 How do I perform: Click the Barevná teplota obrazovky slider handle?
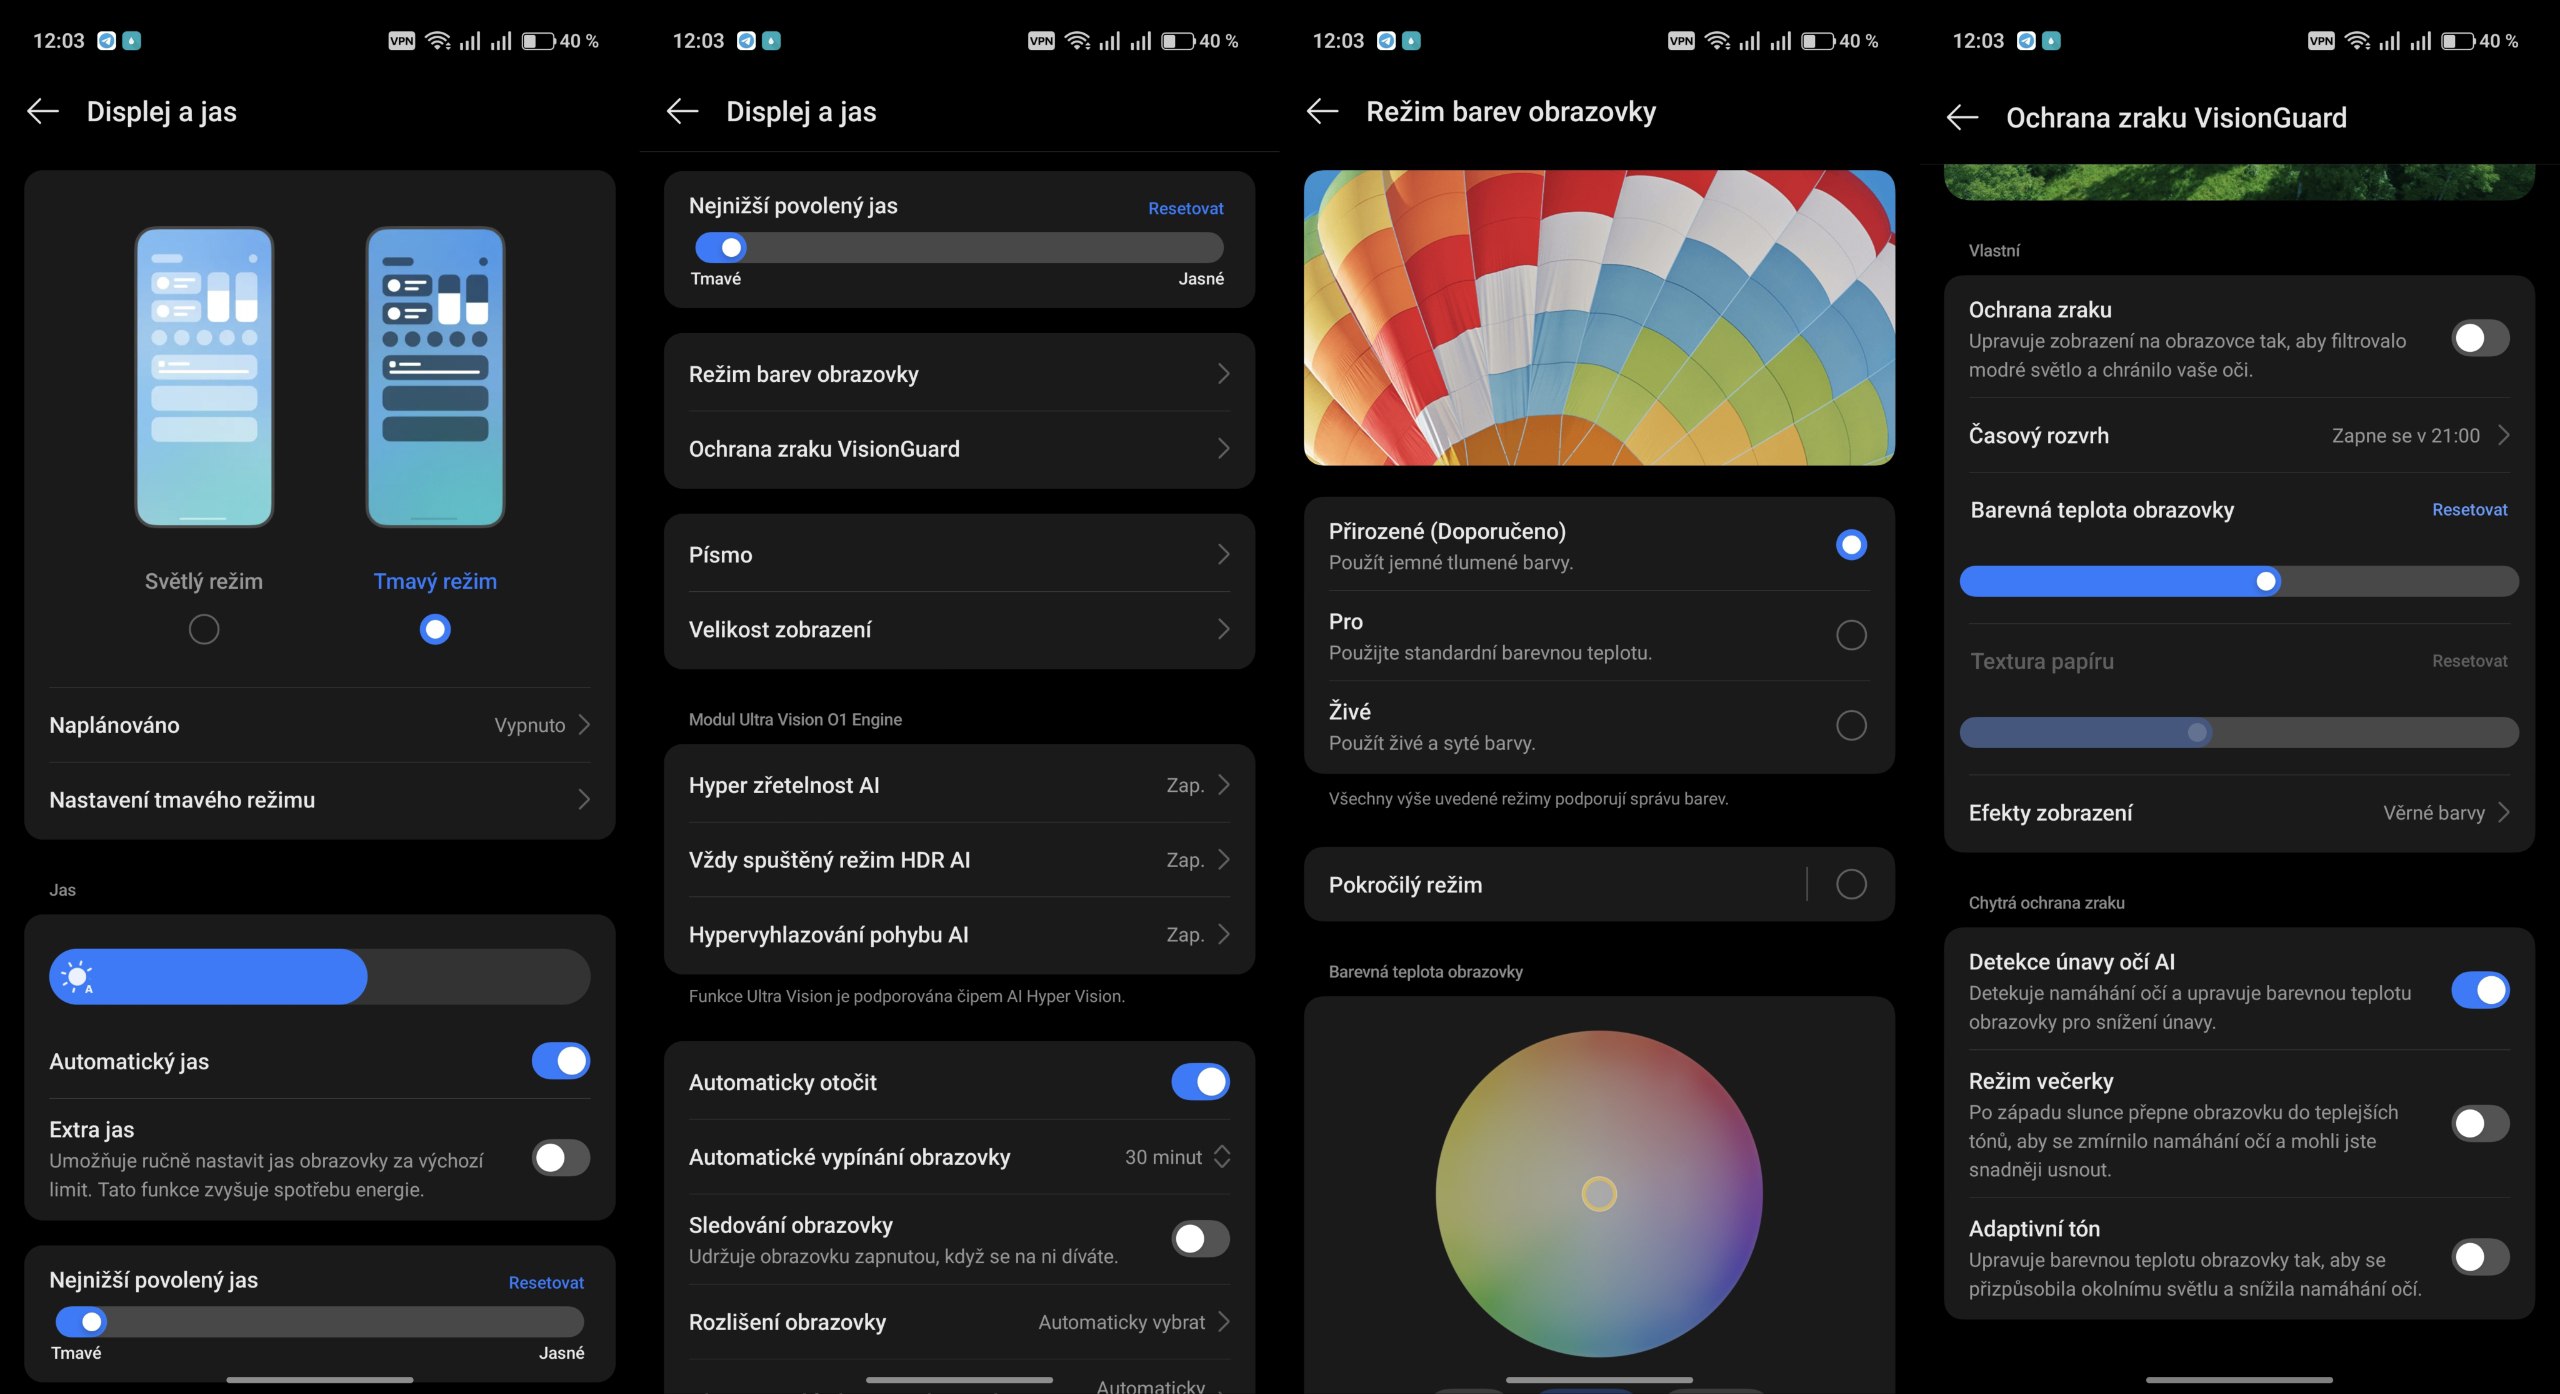[2266, 581]
